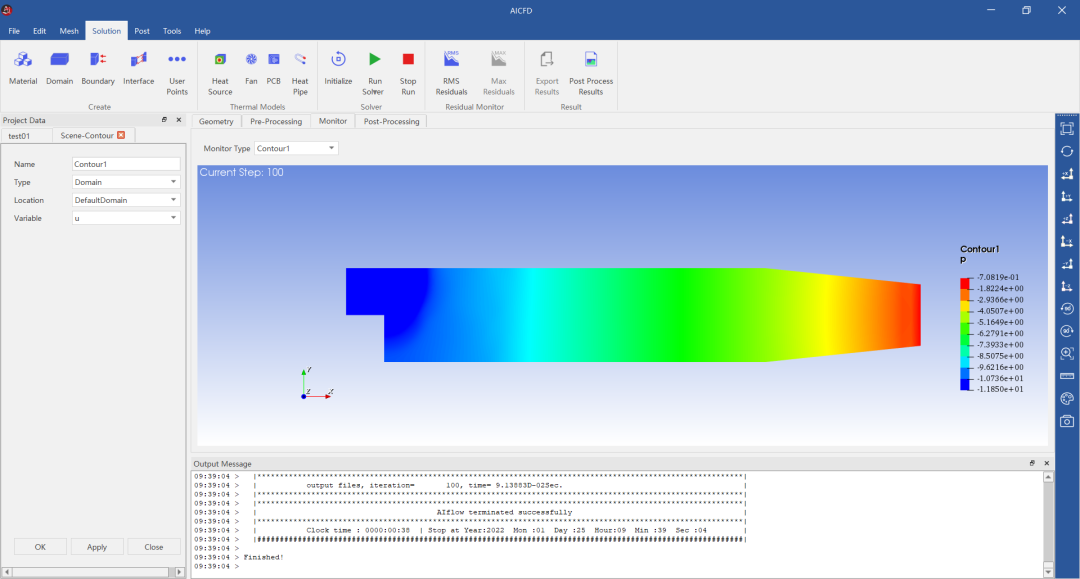The height and width of the screenshot is (579, 1080).
Task: Rotate view 90 degrees counterclockwise
Action: (x=1067, y=309)
